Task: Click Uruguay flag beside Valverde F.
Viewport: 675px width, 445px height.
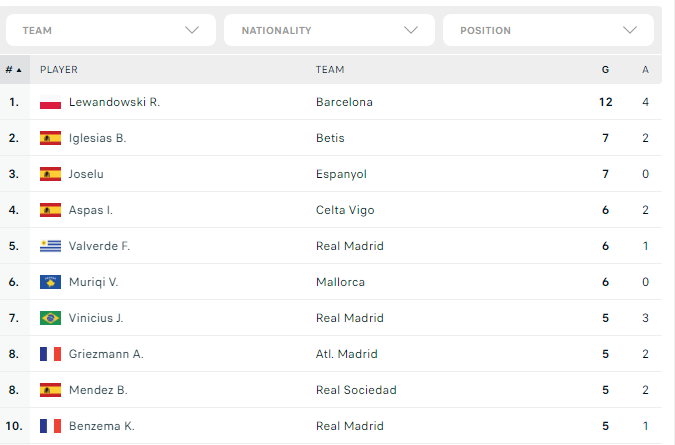Action: 50,246
